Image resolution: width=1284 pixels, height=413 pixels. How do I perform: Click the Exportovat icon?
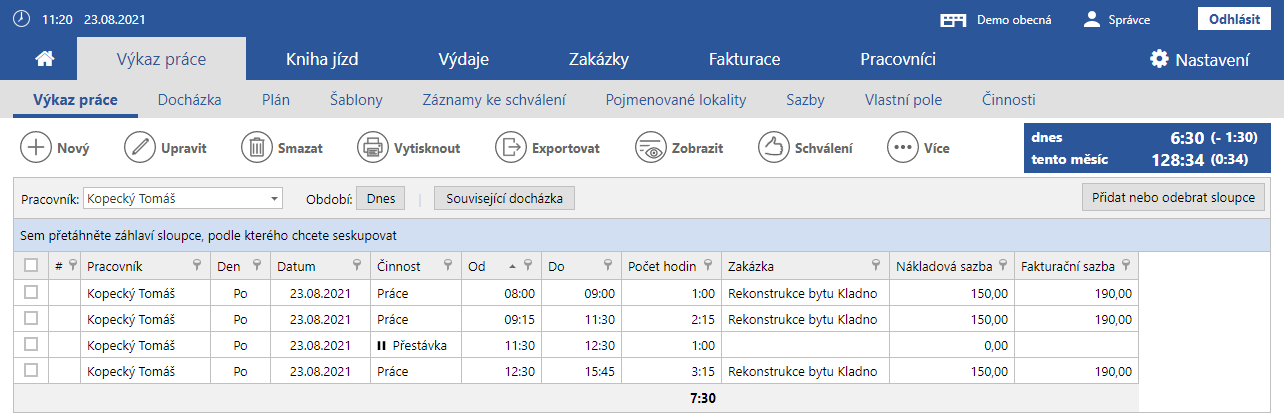tap(511, 148)
